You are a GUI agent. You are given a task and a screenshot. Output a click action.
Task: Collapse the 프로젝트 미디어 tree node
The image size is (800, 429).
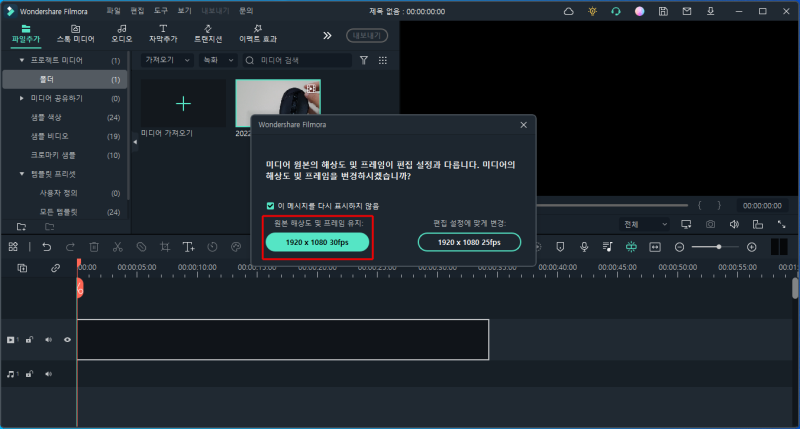(x=21, y=60)
